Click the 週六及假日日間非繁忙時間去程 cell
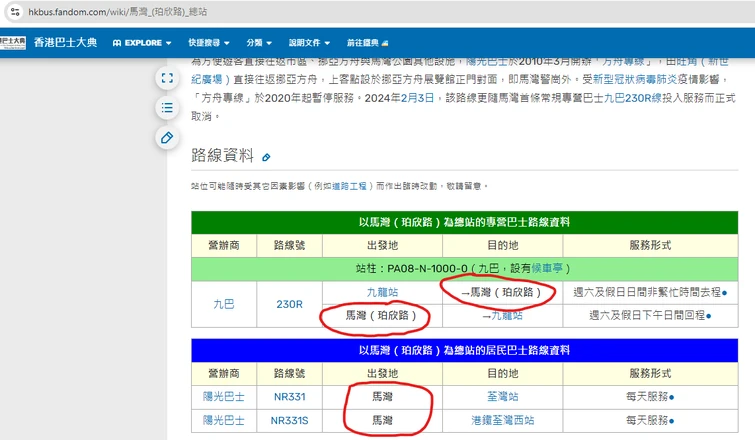 650,292
